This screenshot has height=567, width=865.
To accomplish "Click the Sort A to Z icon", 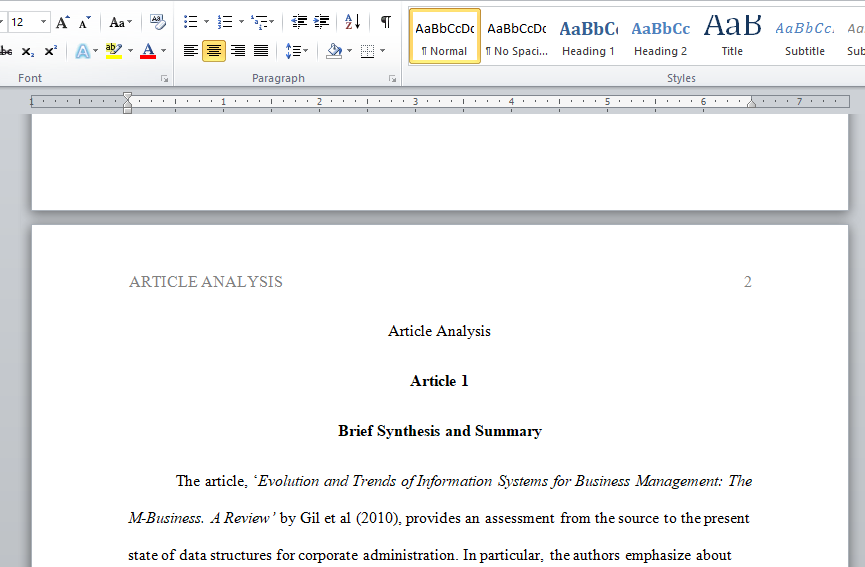I will click(353, 22).
